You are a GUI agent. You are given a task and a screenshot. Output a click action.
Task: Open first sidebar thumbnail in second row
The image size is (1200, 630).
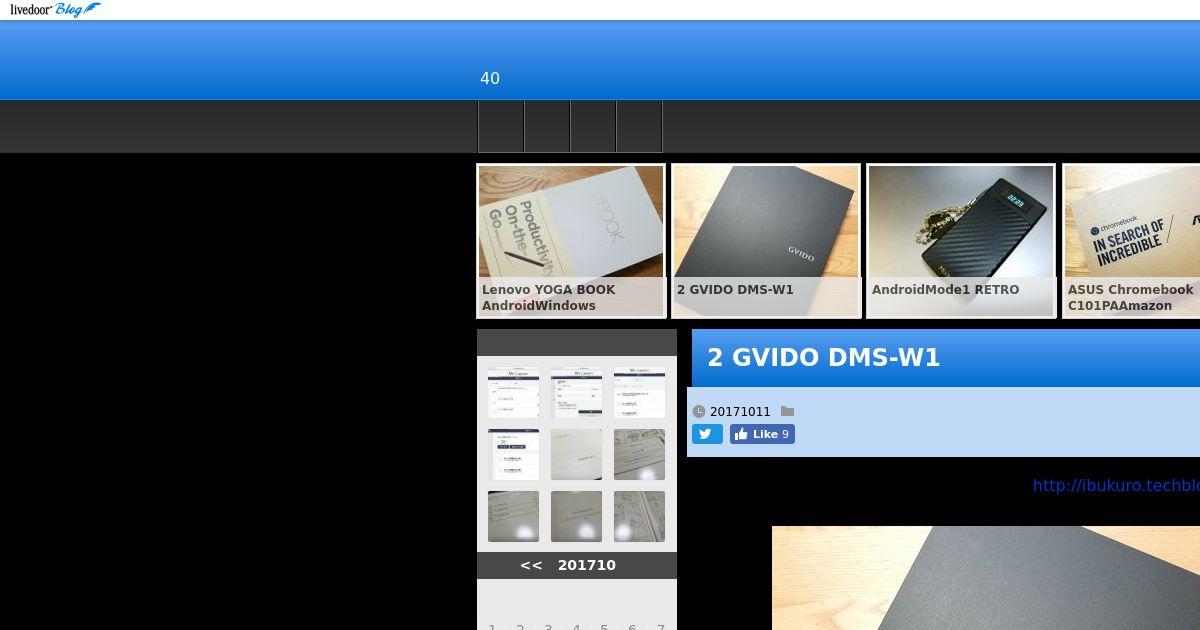[x=514, y=455]
